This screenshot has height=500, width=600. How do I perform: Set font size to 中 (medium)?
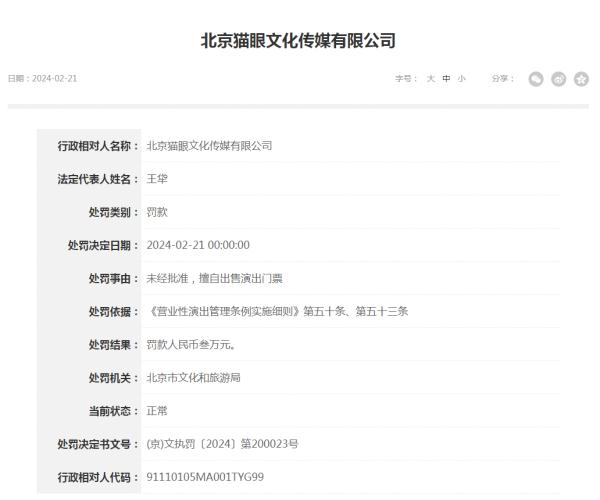point(446,78)
